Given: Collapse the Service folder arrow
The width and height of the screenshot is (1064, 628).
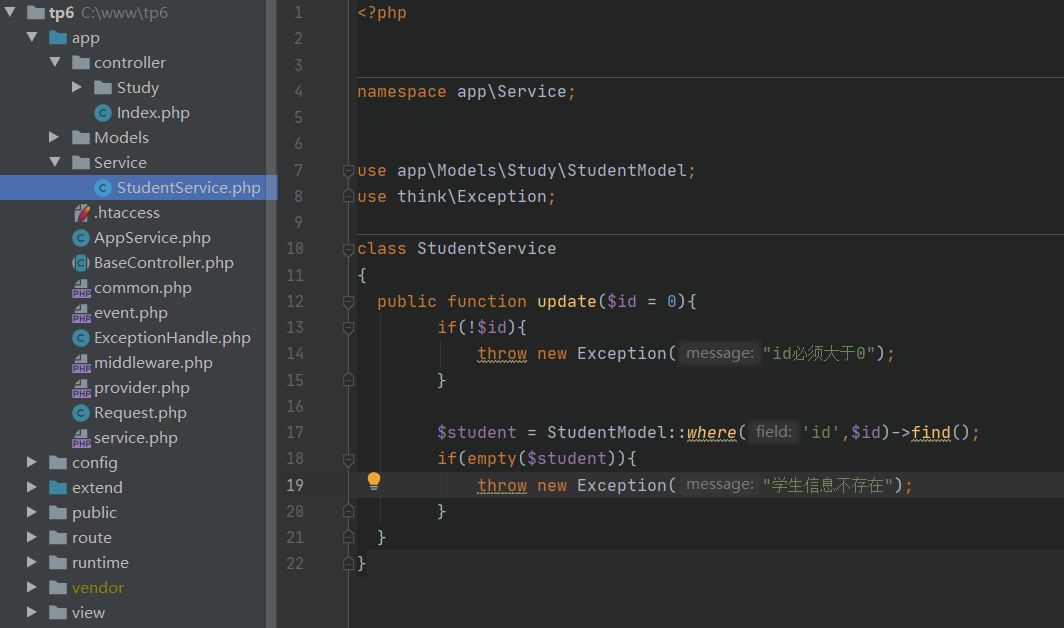Looking at the screenshot, I should tap(55, 162).
